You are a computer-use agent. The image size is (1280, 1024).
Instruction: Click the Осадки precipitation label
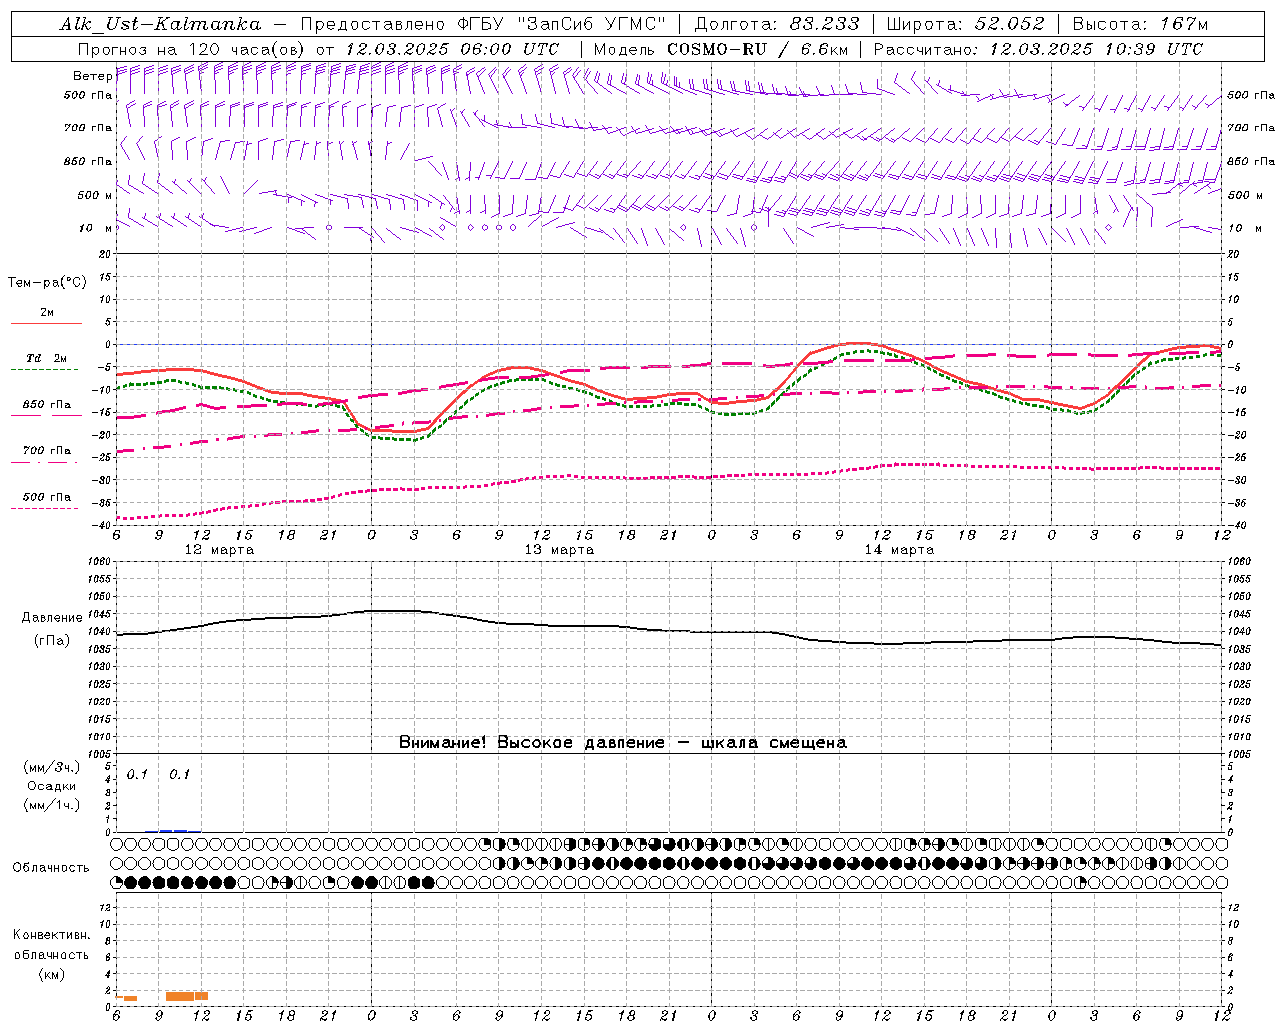pos(52,786)
